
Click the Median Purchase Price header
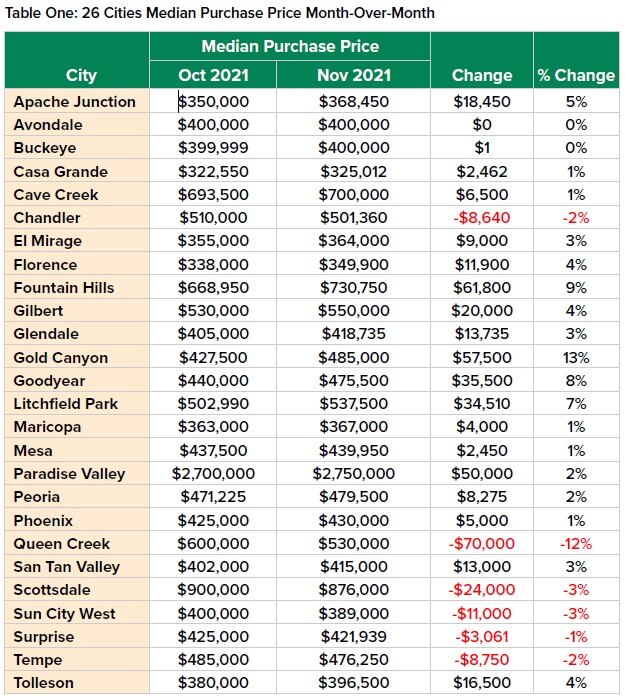[290, 46]
